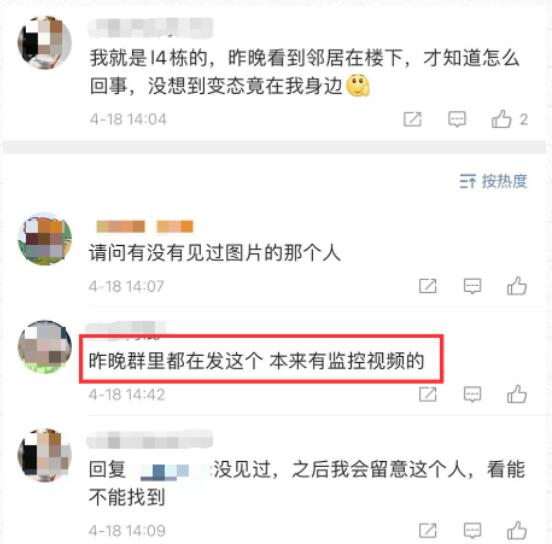Open the orange username above 请问有没有见过

[x=144, y=226]
